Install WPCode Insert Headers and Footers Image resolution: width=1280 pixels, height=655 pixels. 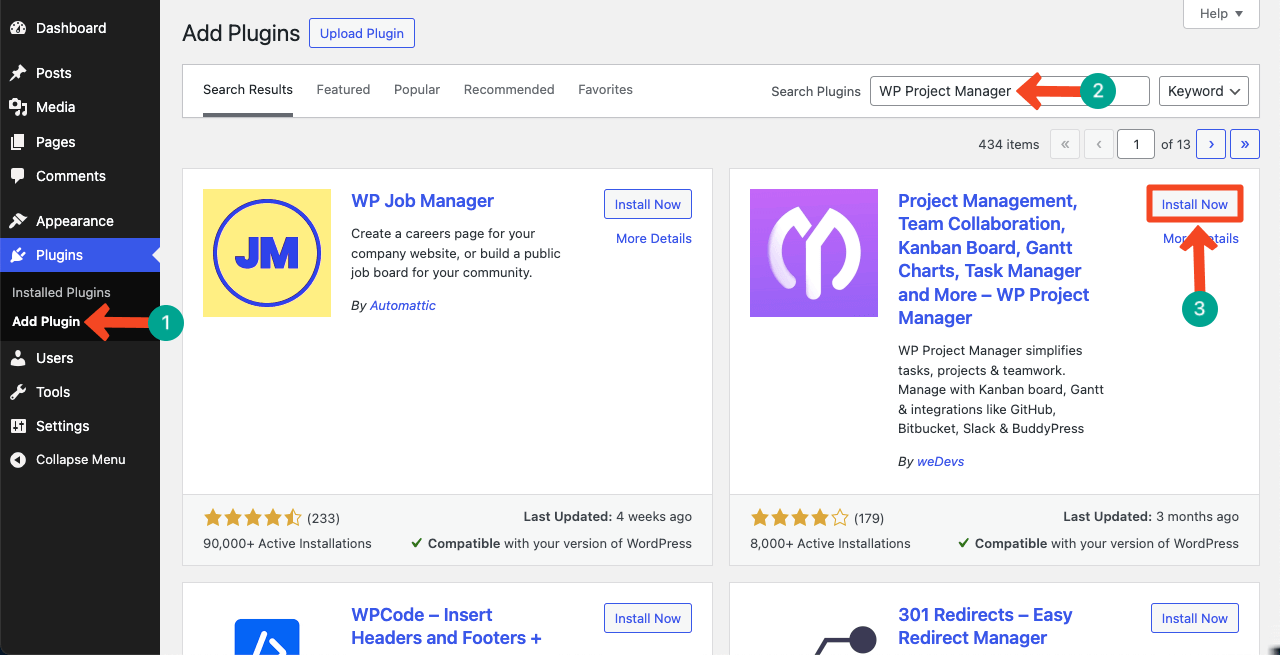(648, 618)
